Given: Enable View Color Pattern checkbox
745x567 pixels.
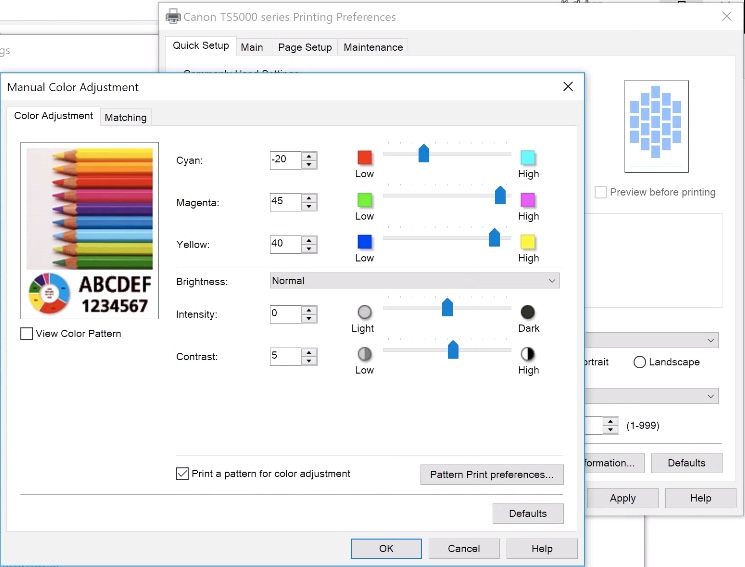Looking at the screenshot, I should click(x=27, y=334).
